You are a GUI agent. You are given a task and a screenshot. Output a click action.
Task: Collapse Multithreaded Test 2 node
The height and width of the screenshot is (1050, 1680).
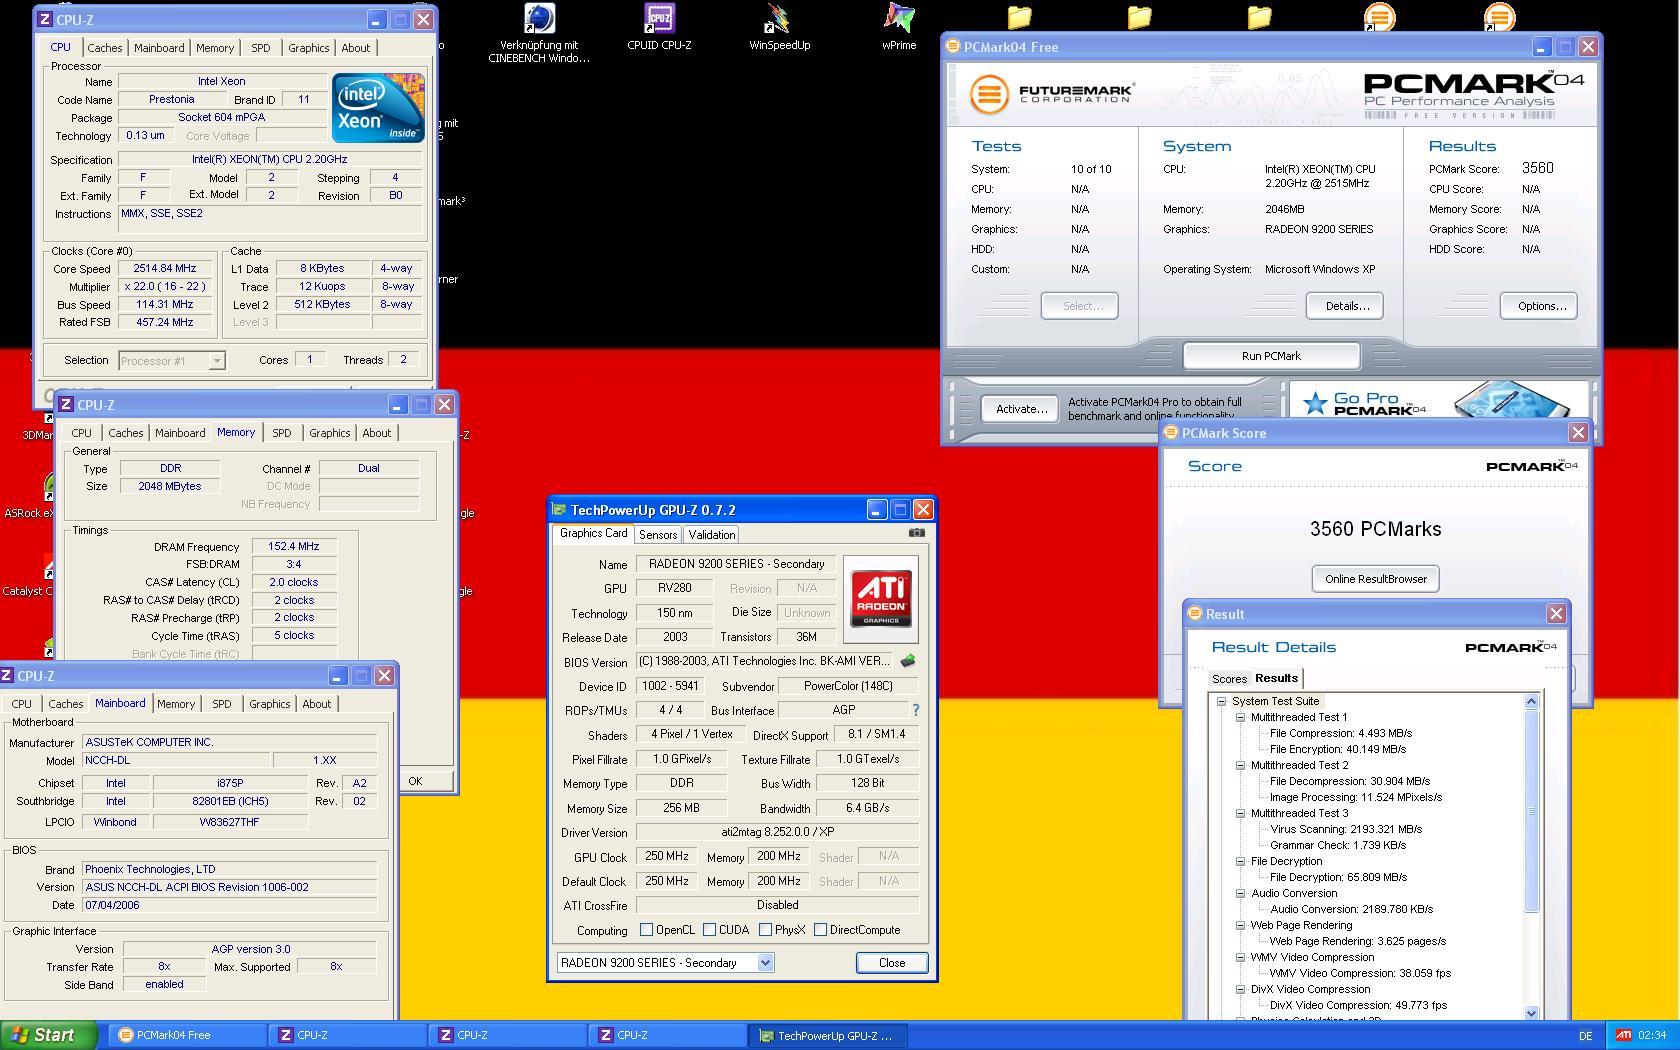[1240, 765]
